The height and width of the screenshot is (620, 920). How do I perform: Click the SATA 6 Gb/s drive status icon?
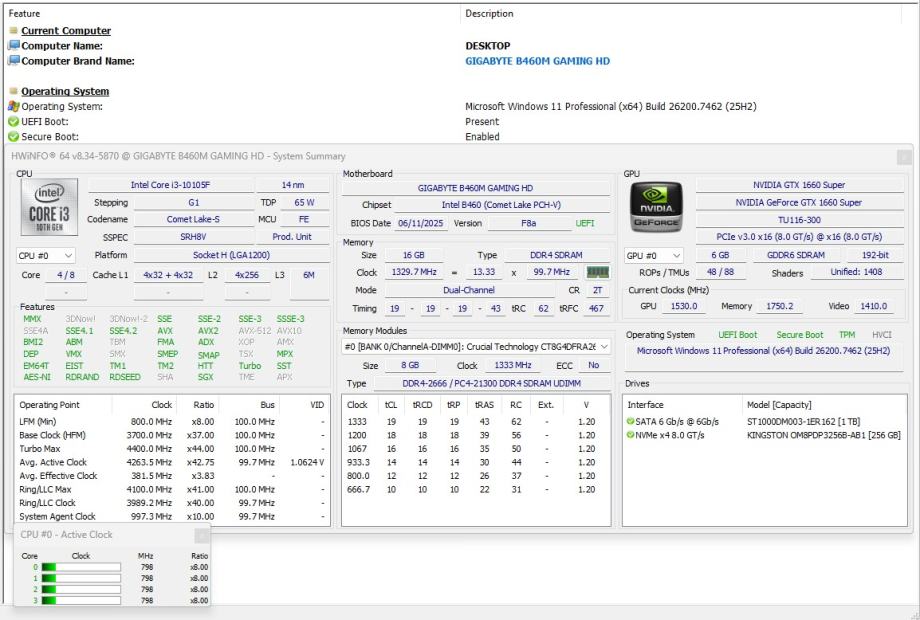(x=629, y=421)
